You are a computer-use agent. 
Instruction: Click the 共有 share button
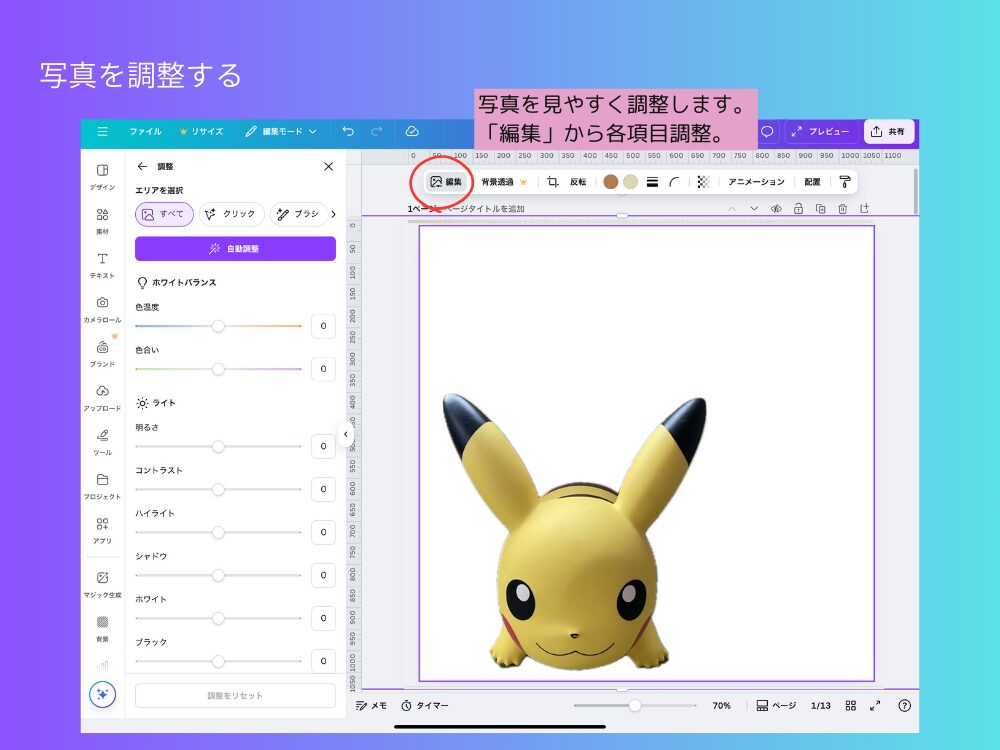[889, 131]
